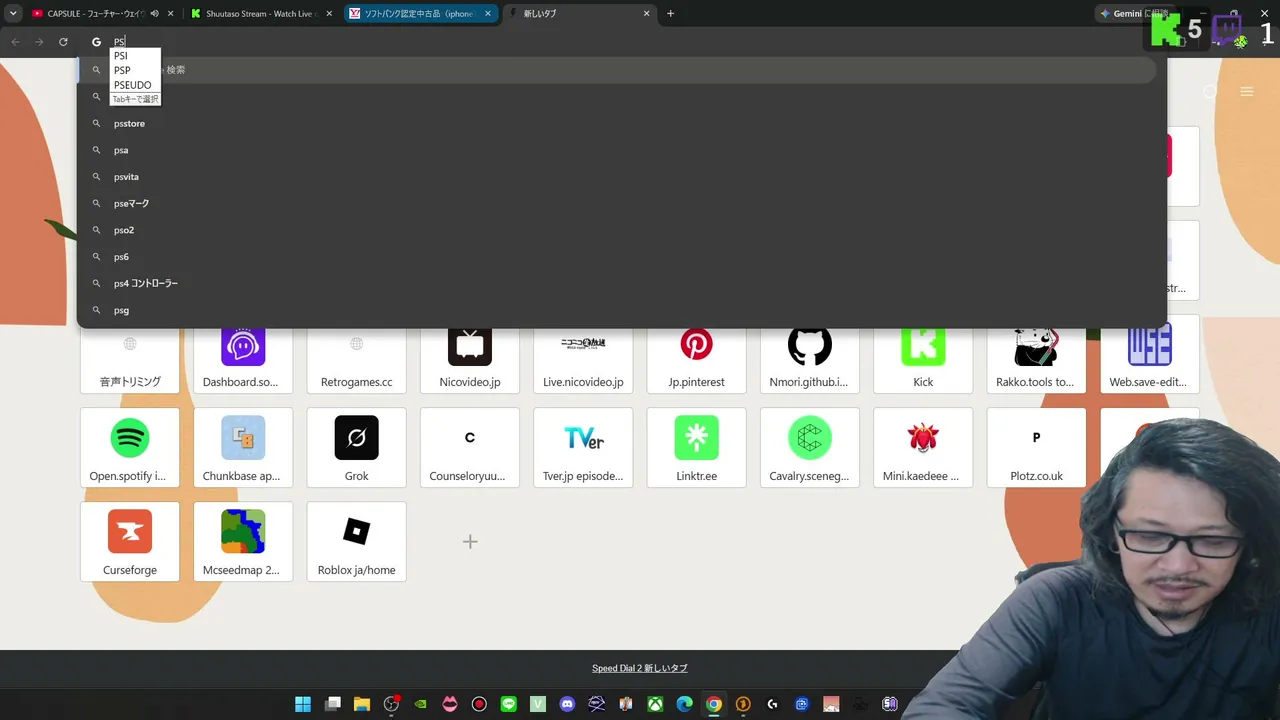
Task: Select PSP in the IME candidate list
Action: click(x=134, y=70)
